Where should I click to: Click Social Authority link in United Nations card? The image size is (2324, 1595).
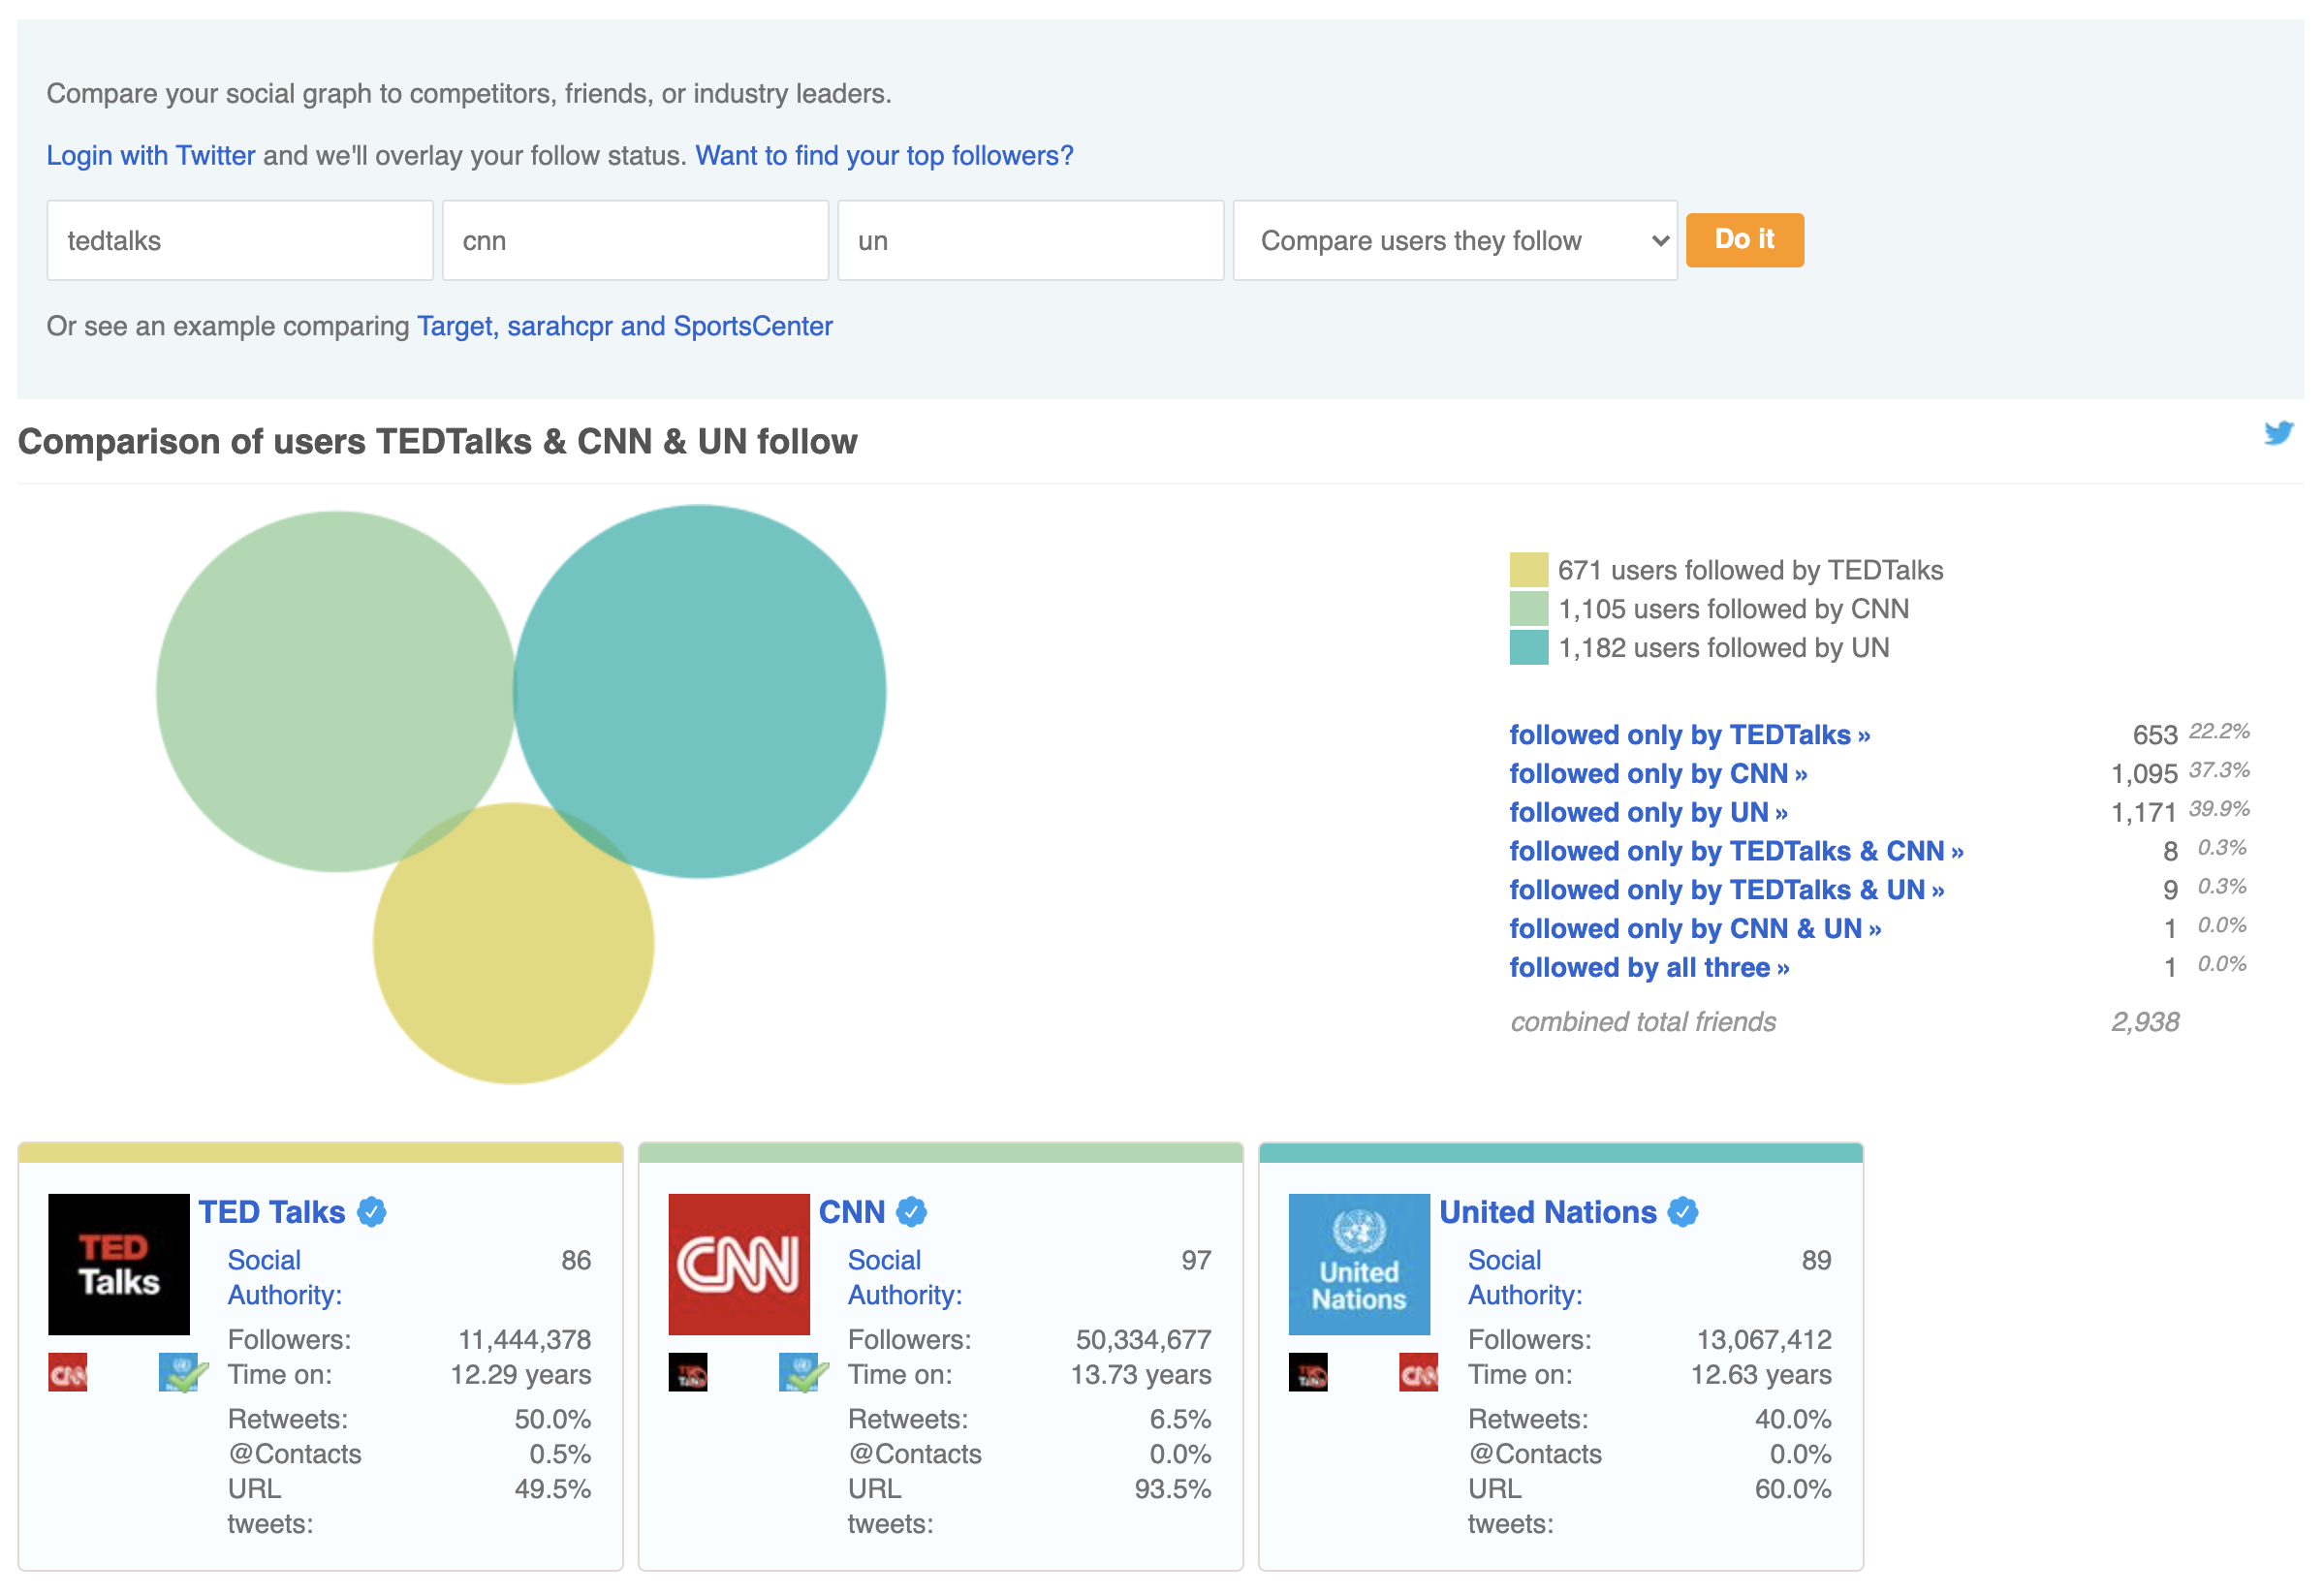pos(1525,1277)
